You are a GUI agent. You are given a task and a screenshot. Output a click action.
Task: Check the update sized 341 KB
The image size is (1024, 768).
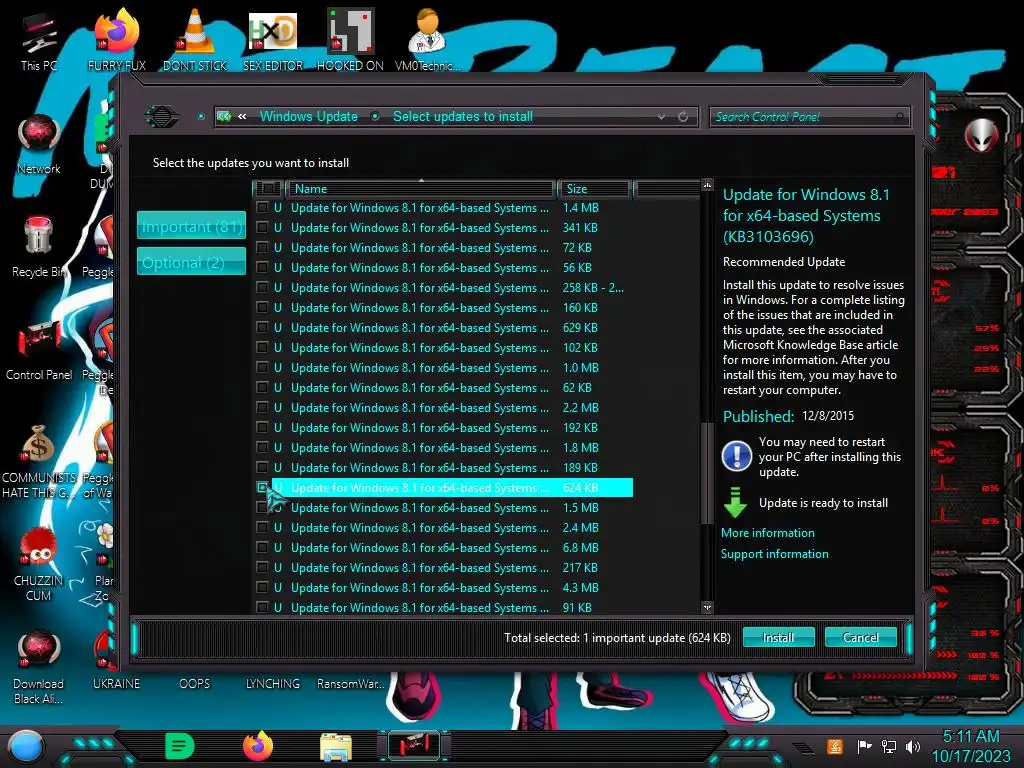click(262, 227)
